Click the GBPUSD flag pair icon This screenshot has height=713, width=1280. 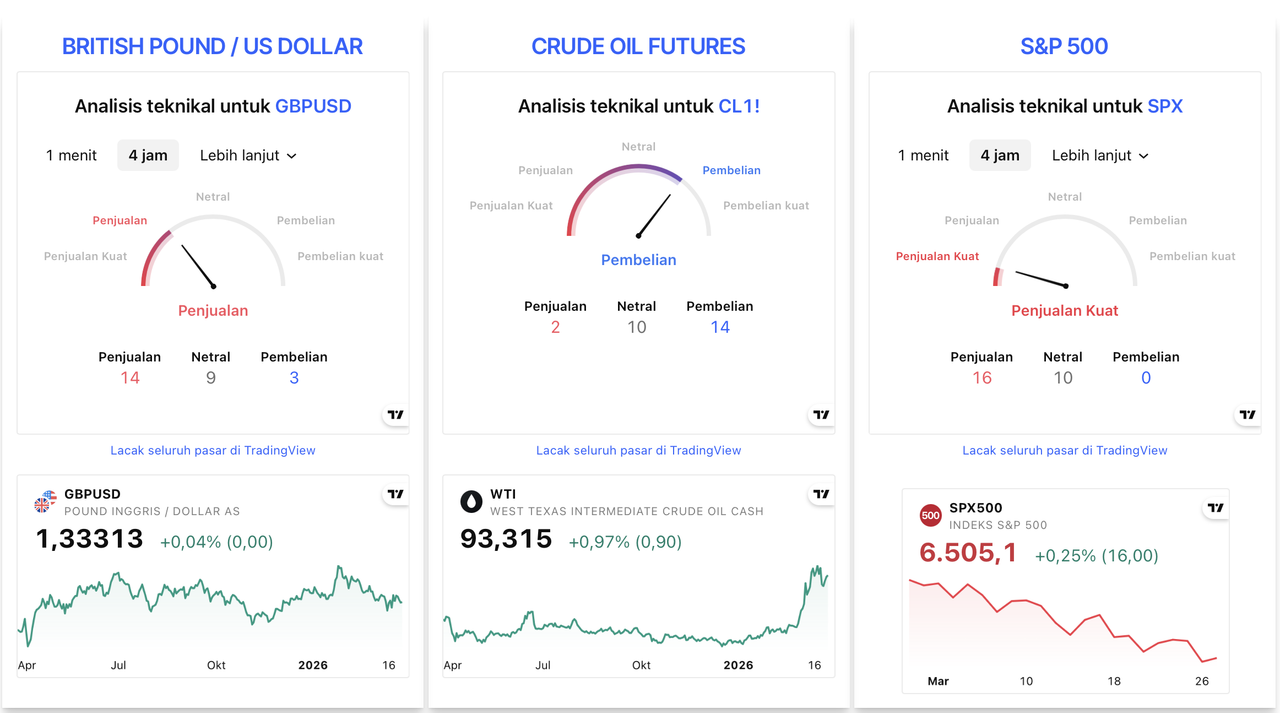pos(46,501)
